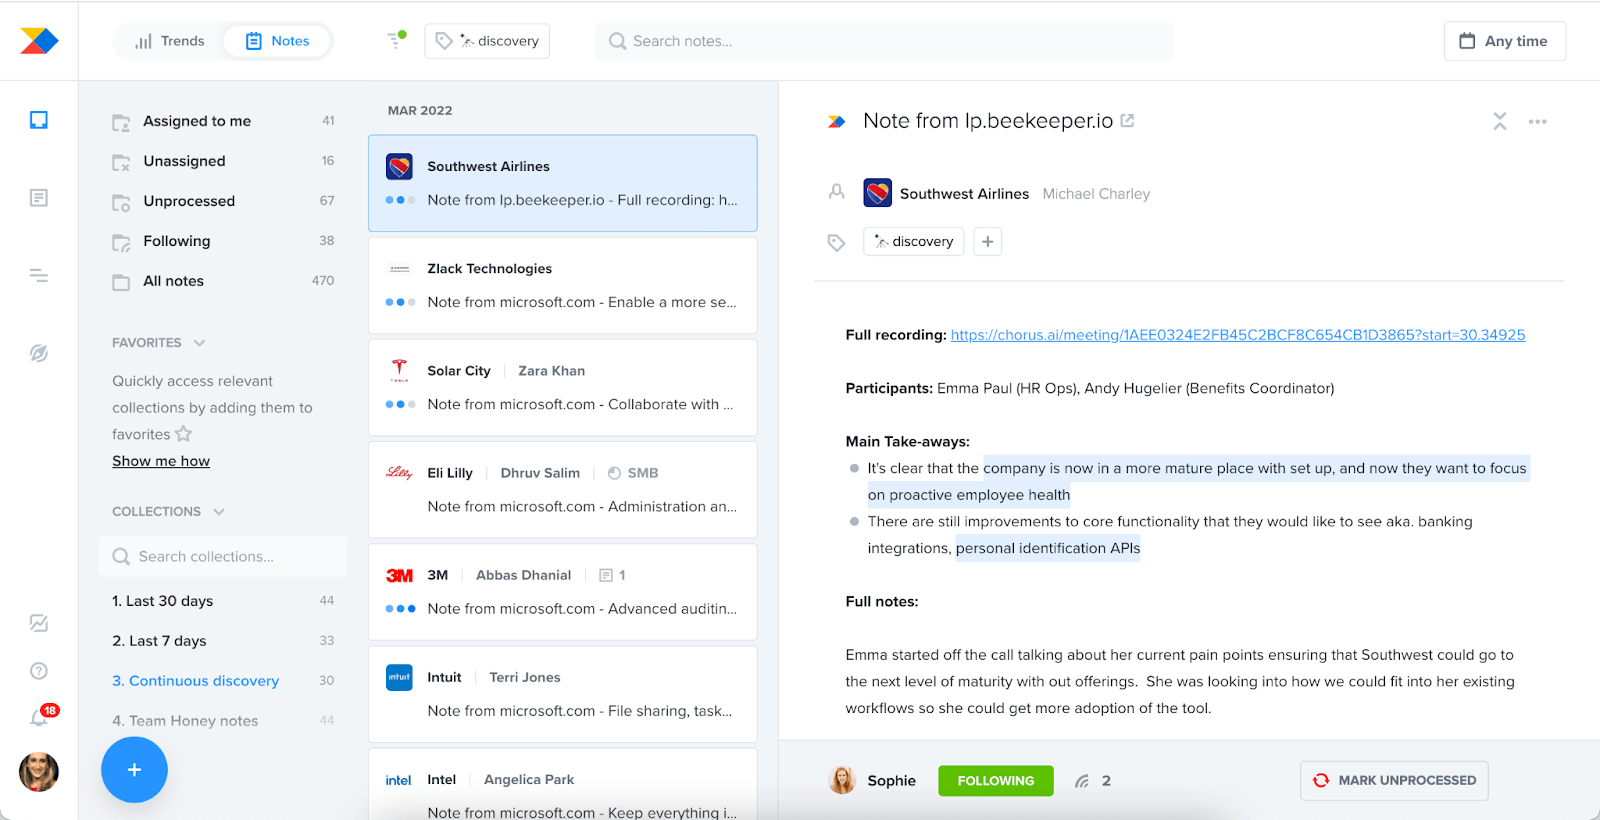Open the Intuit note card
1600x820 pixels.
click(563, 694)
